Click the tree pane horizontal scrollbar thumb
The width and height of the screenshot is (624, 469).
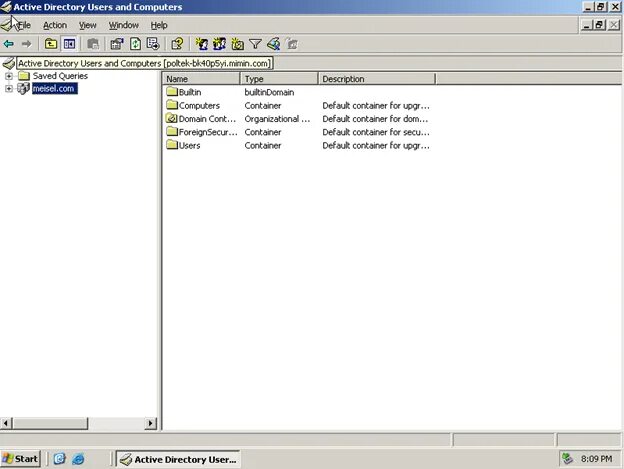click(x=50, y=423)
